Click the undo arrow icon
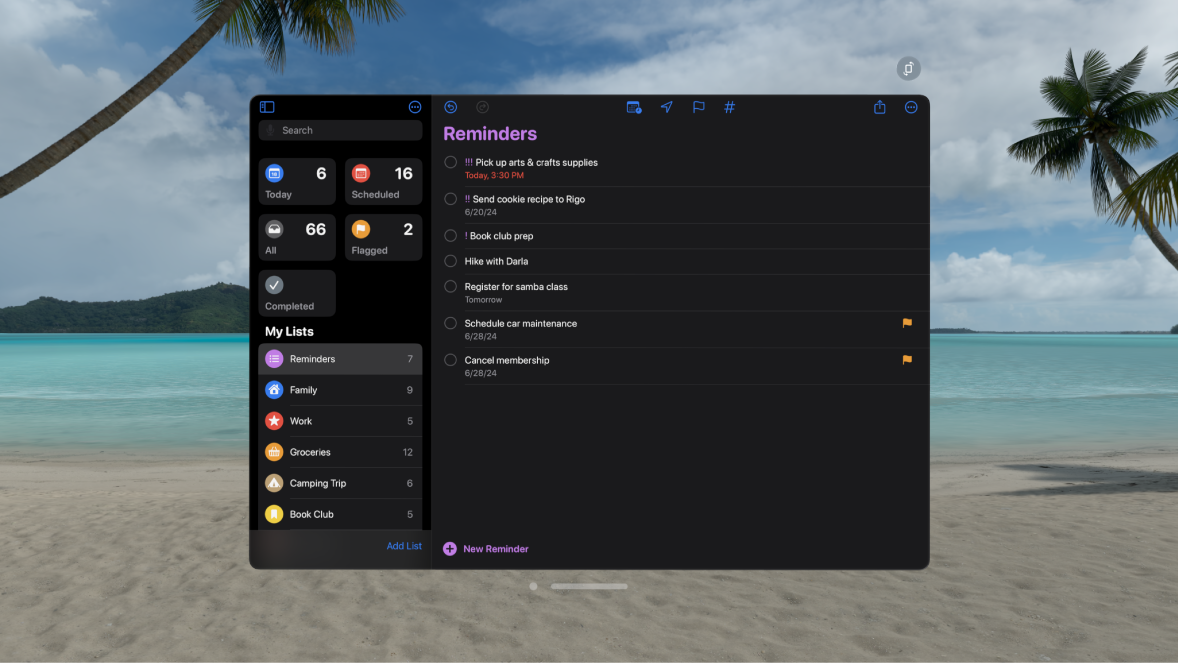The width and height of the screenshot is (1178, 666). pyautogui.click(x=451, y=107)
